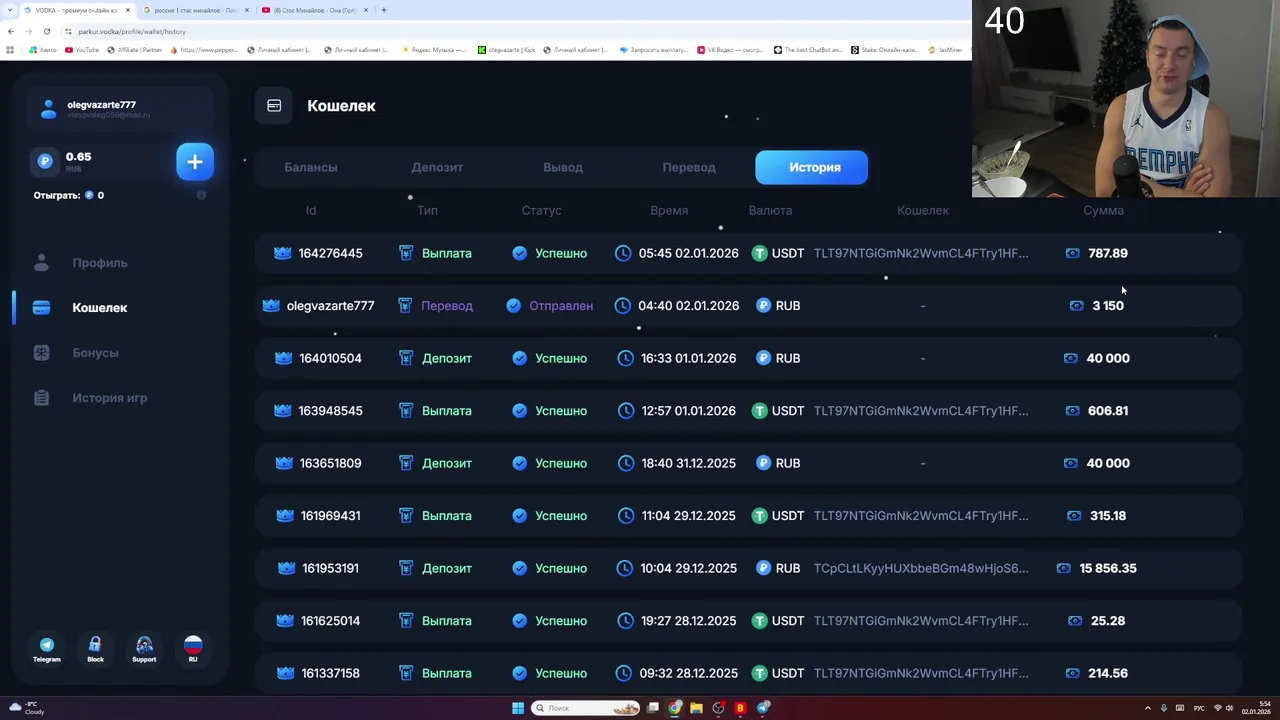The height and width of the screenshot is (720, 1280).
Task: Click ruble coin icon beside 0.65 balance
Action: (x=45, y=161)
